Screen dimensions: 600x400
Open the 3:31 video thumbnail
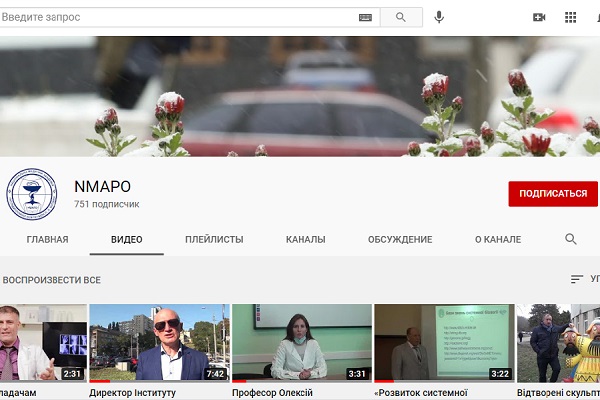(302, 343)
